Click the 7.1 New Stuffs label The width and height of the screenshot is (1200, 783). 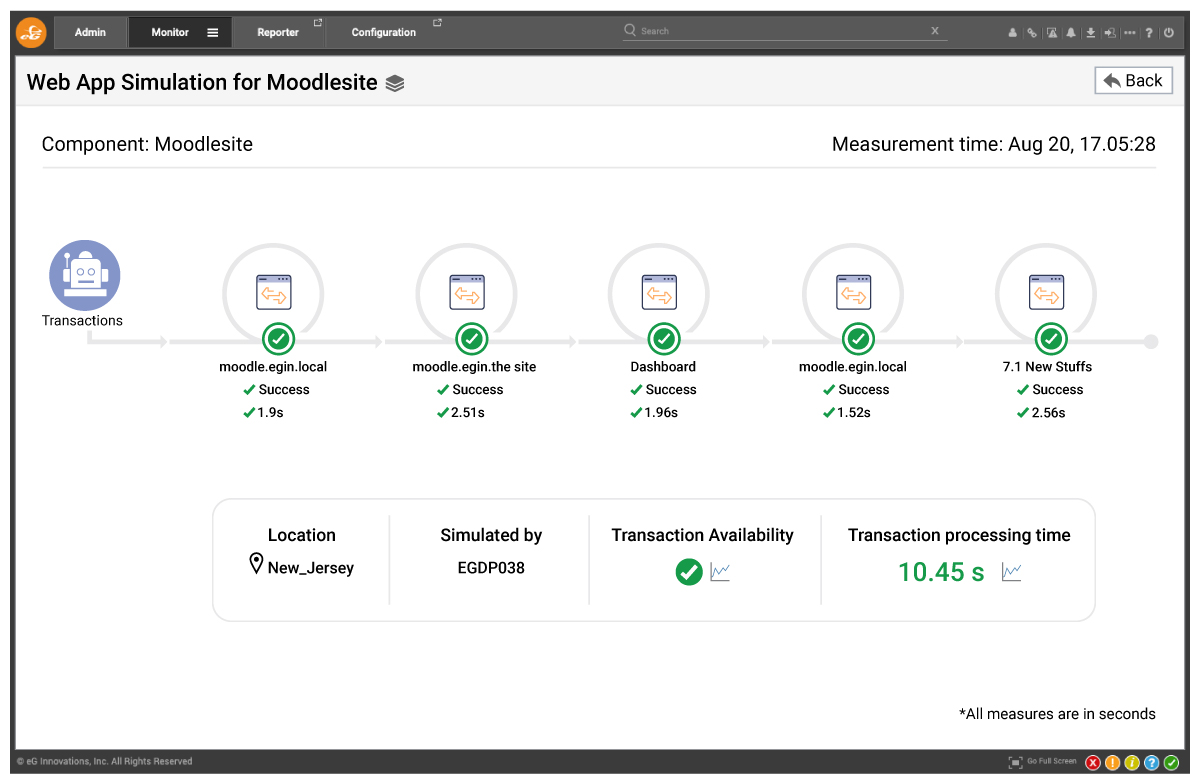[x=1047, y=367]
